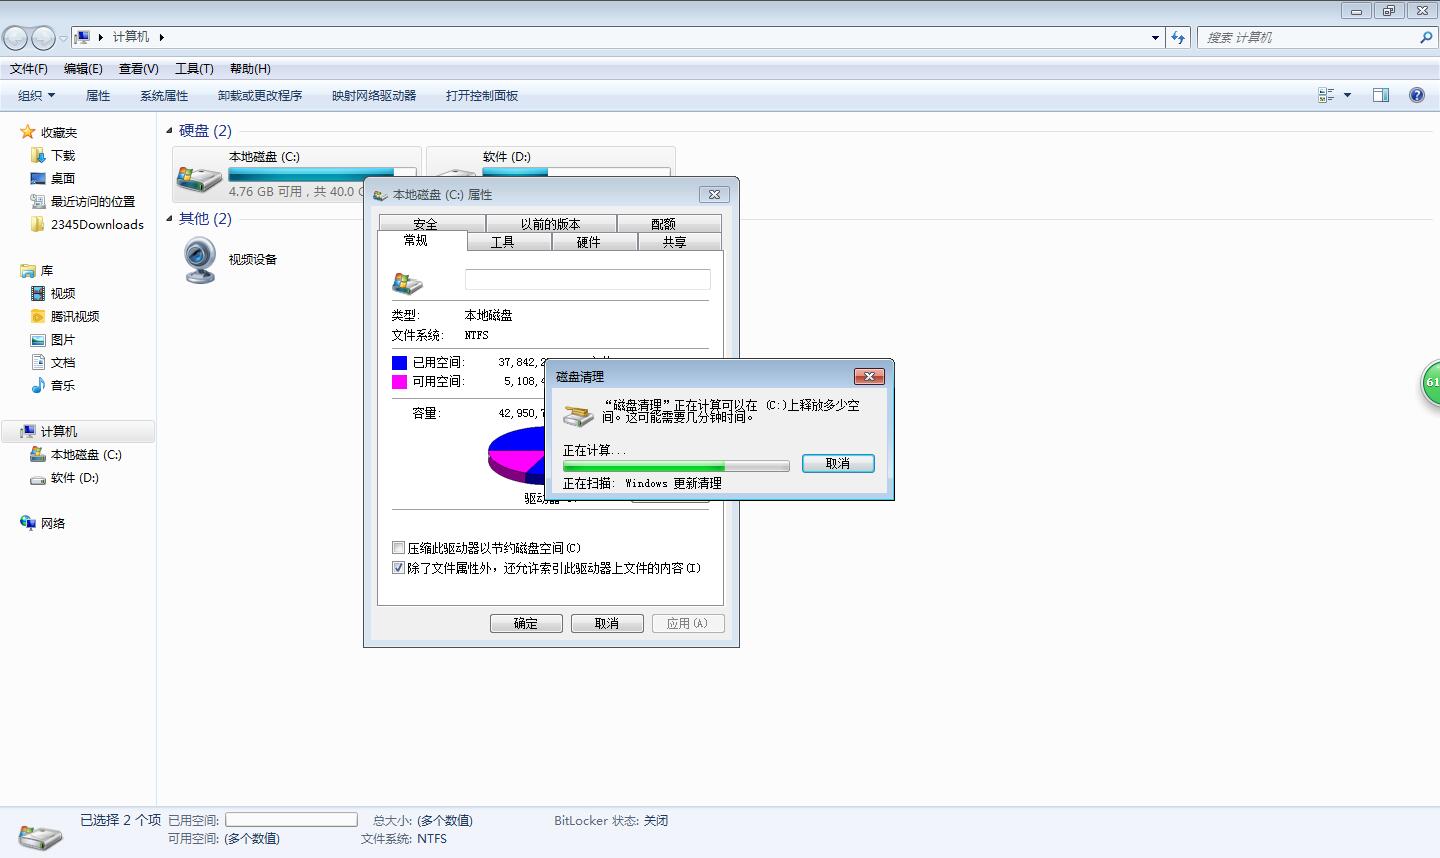Click the 库 libraries icon
The height and width of the screenshot is (858, 1440).
click(28, 271)
